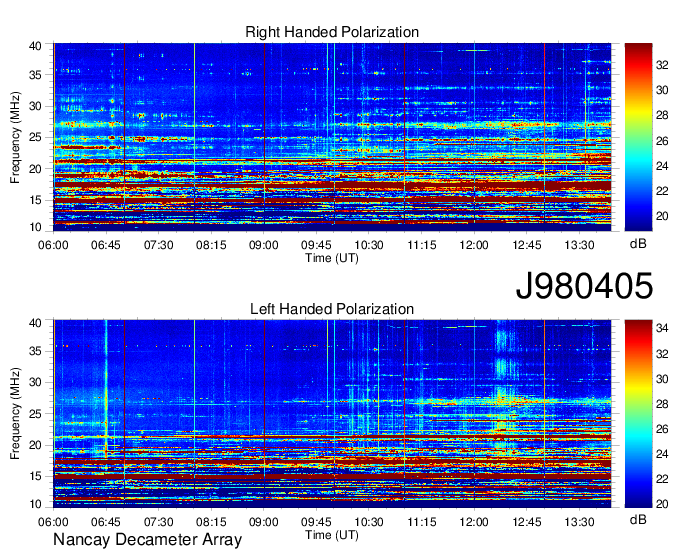Click the "15" frequency tick of Left Handed plot

[x=35, y=476]
